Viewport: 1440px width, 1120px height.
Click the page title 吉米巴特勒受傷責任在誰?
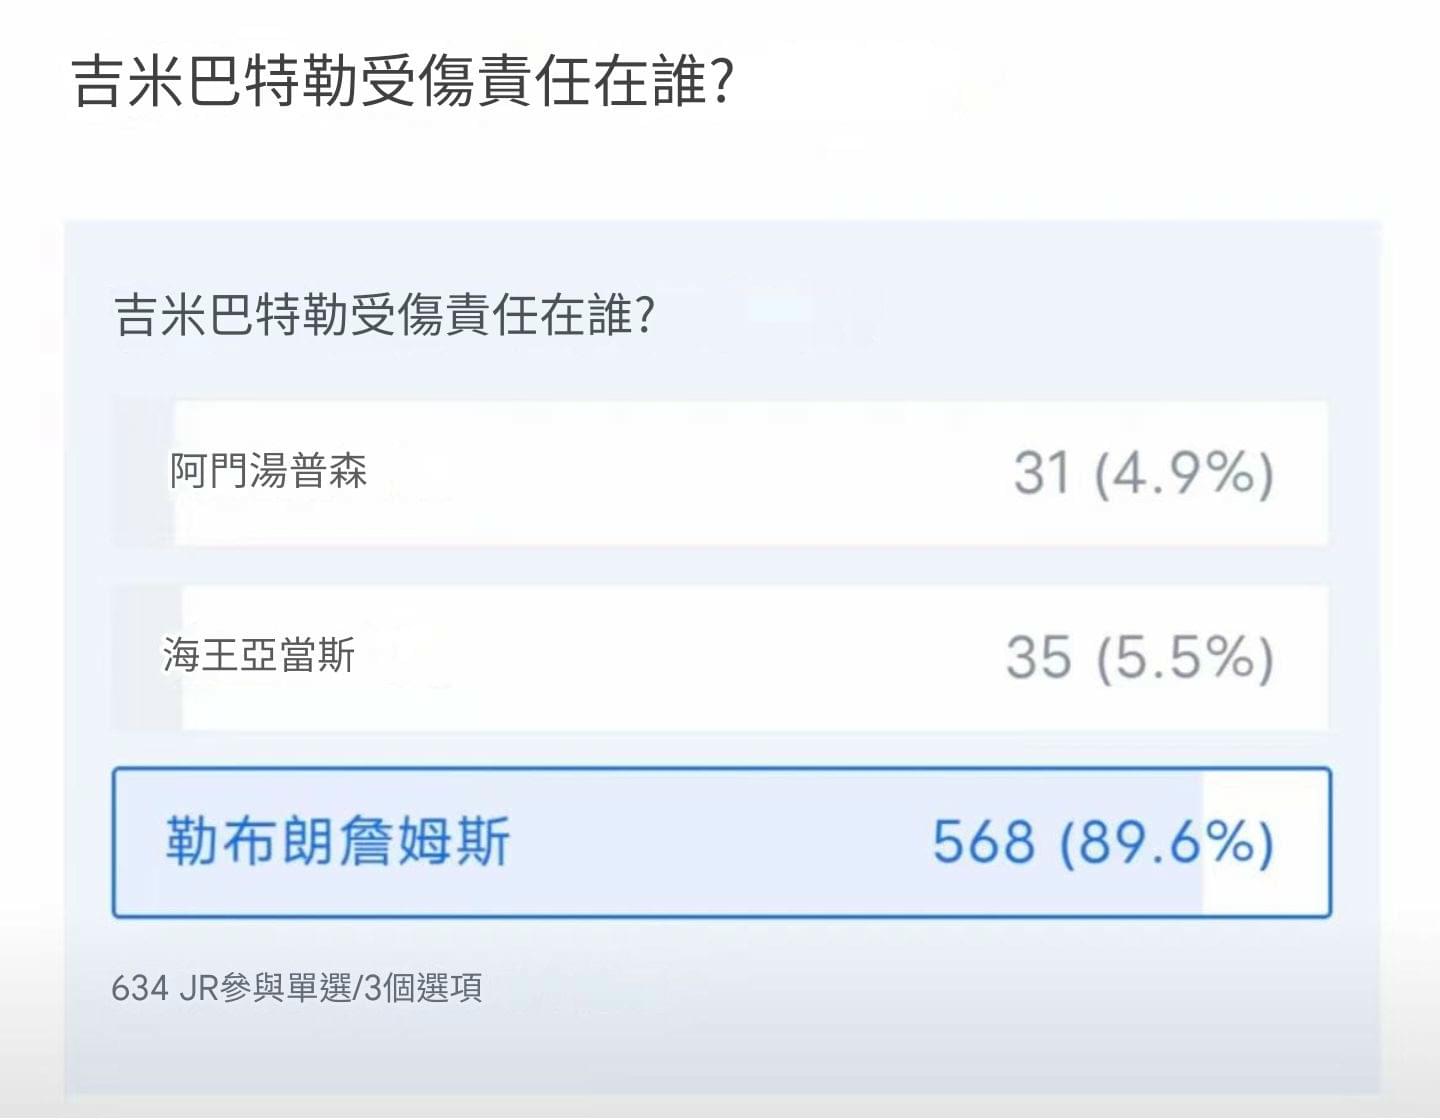(x=404, y=81)
